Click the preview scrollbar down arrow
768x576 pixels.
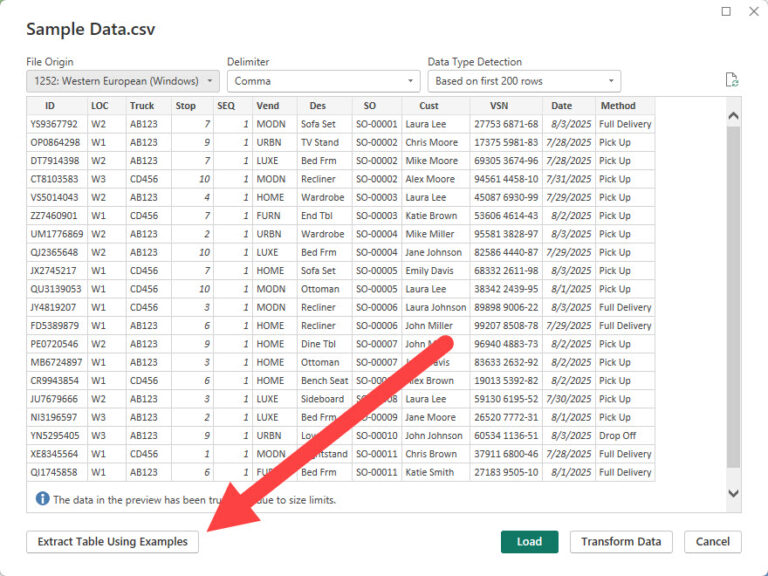point(733,493)
